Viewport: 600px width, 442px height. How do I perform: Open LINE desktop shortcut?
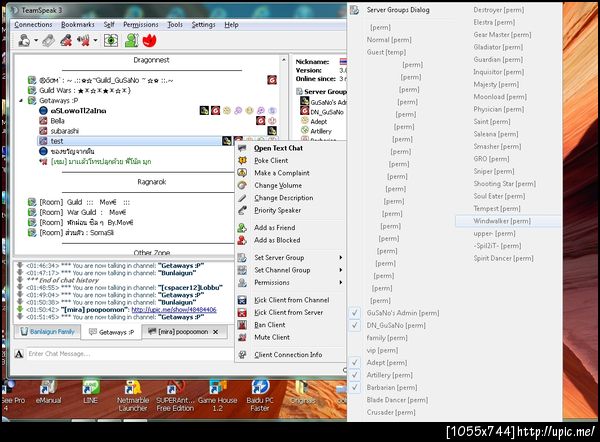(x=90, y=391)
